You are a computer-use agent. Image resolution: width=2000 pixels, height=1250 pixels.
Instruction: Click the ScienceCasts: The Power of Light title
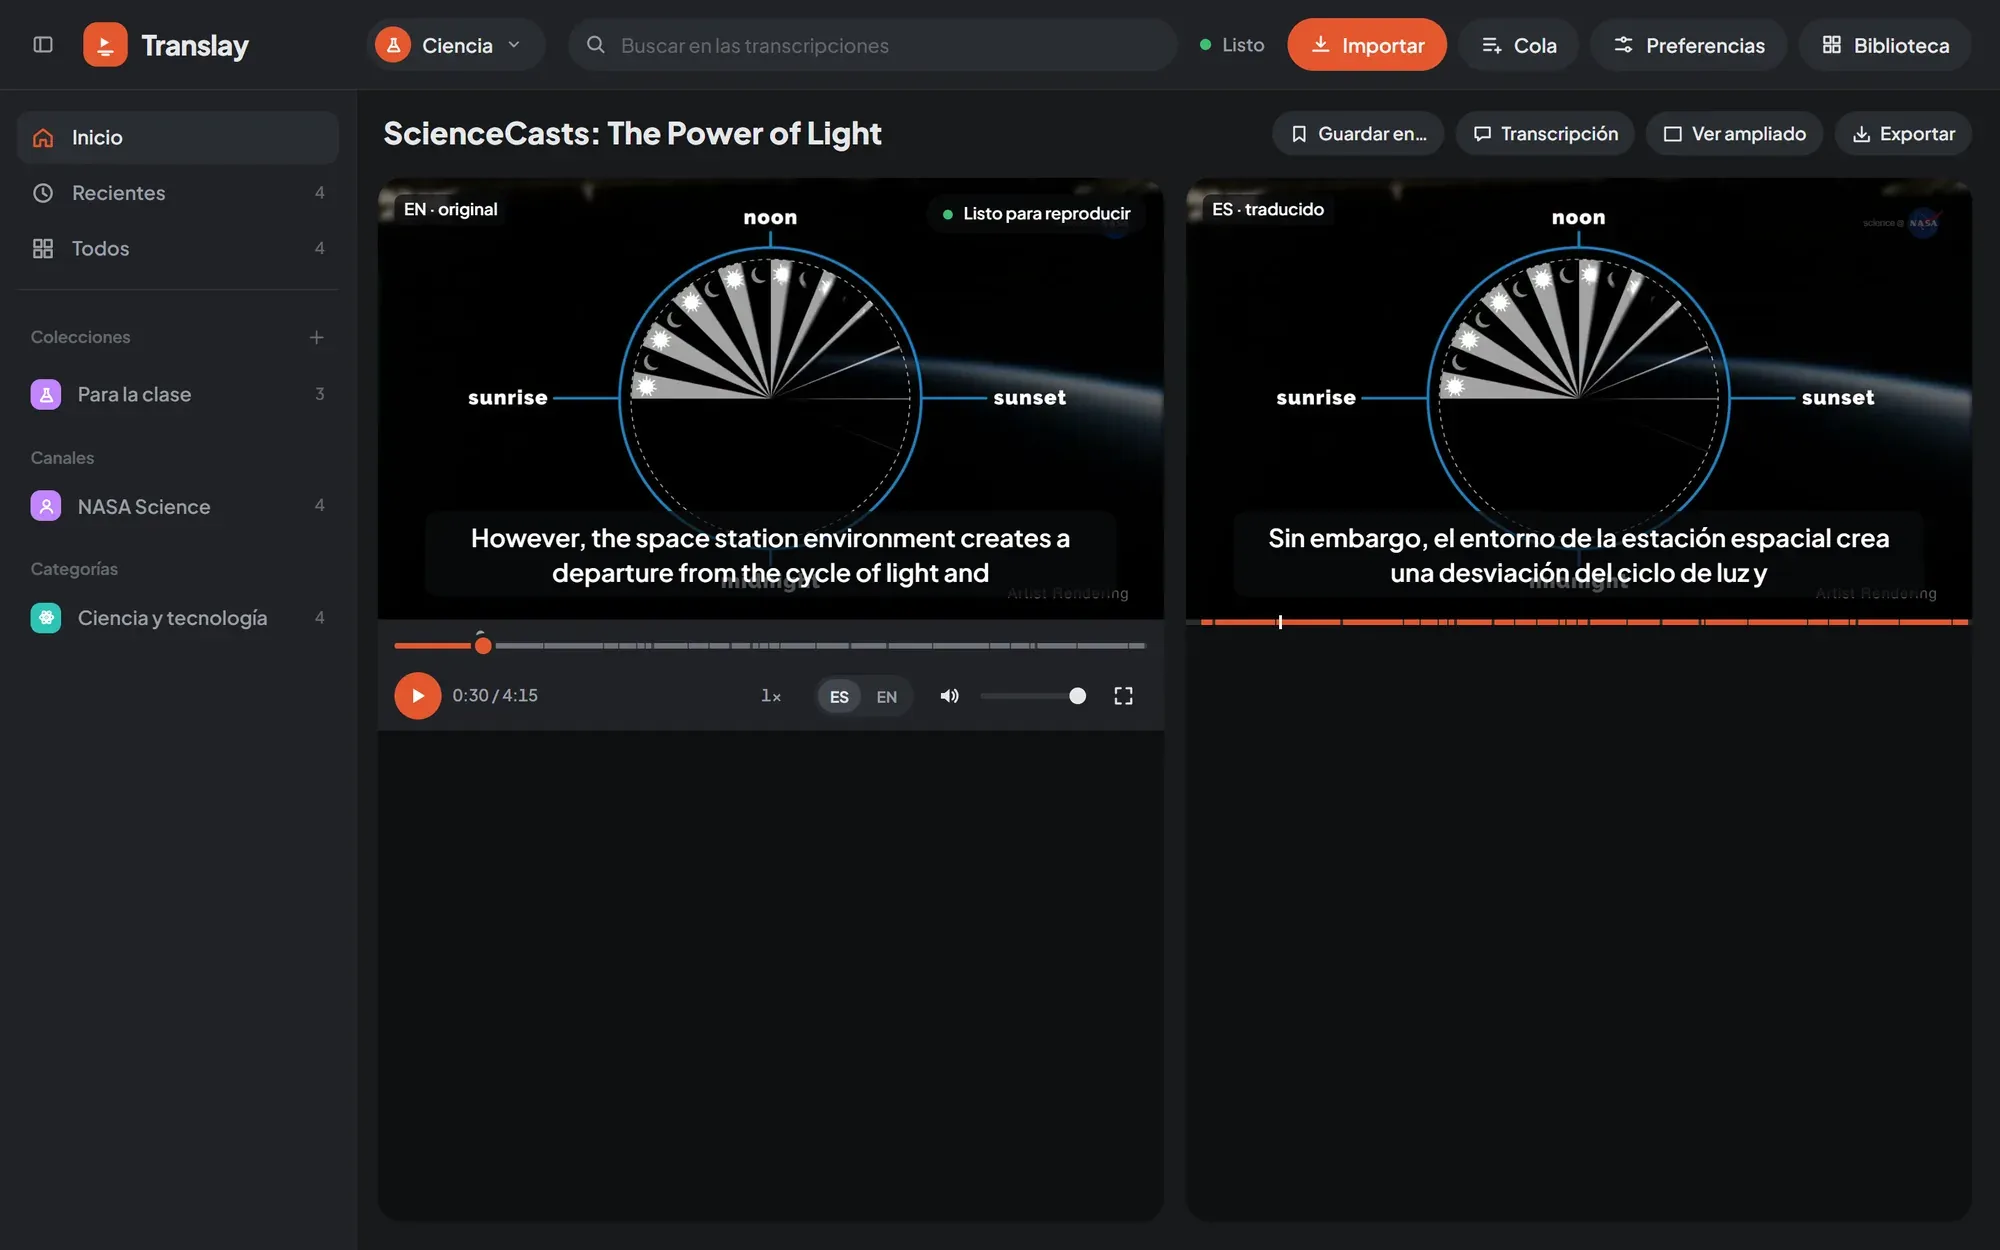click(632, 134)
